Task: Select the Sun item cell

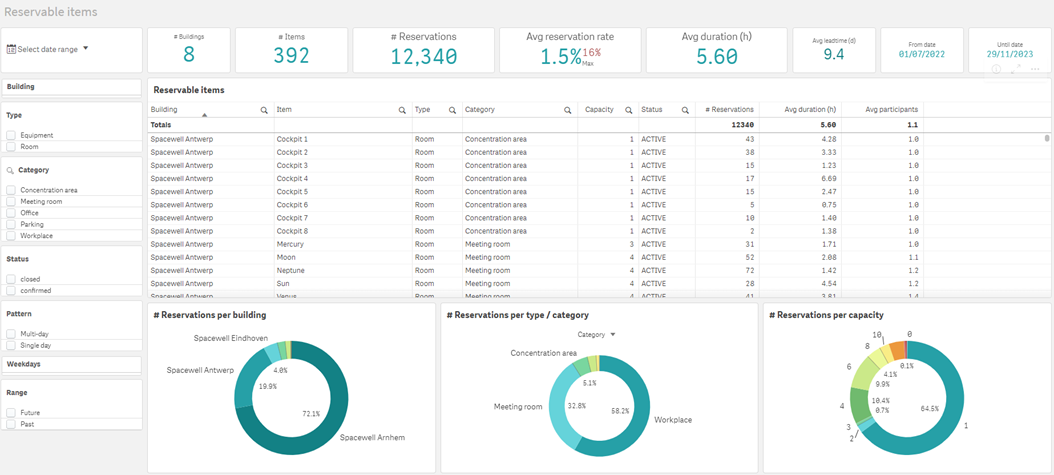Action: tap(343, 284)
